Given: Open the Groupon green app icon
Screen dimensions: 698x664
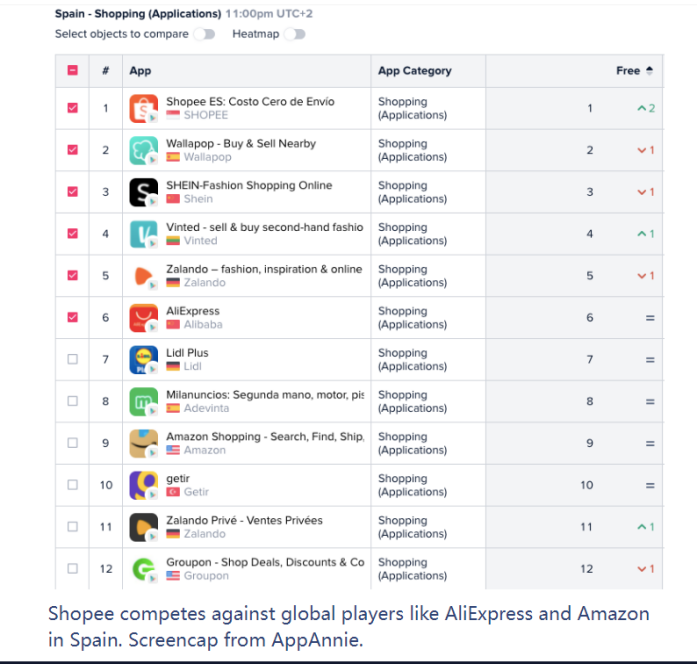Looking at the screenshot, I should coord(143,568).
